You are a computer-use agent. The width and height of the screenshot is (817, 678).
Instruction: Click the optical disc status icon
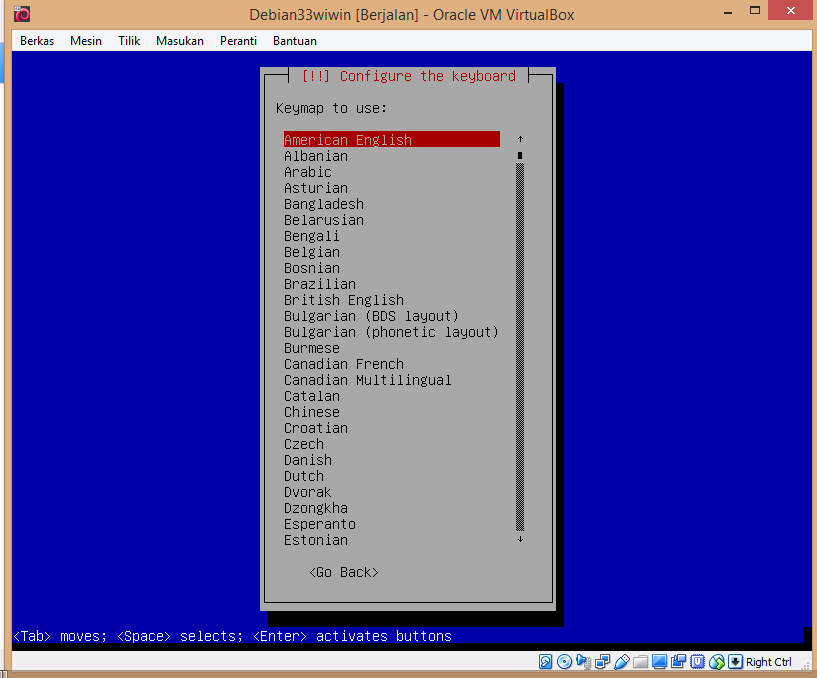tap(564, 662)
